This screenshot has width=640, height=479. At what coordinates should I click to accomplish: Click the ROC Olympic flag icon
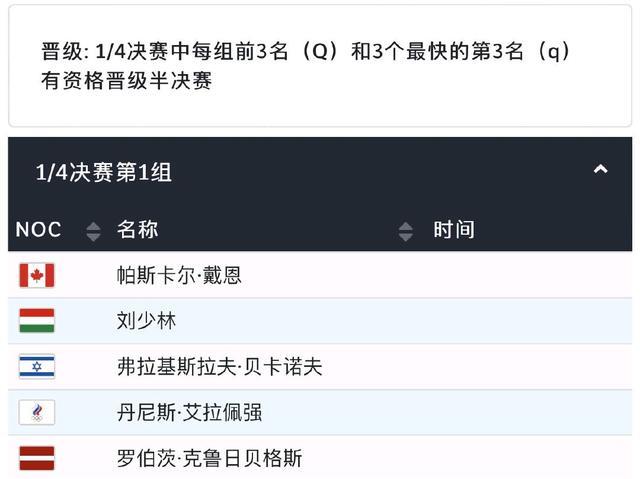pyautogui.click(x=37, y=412)
